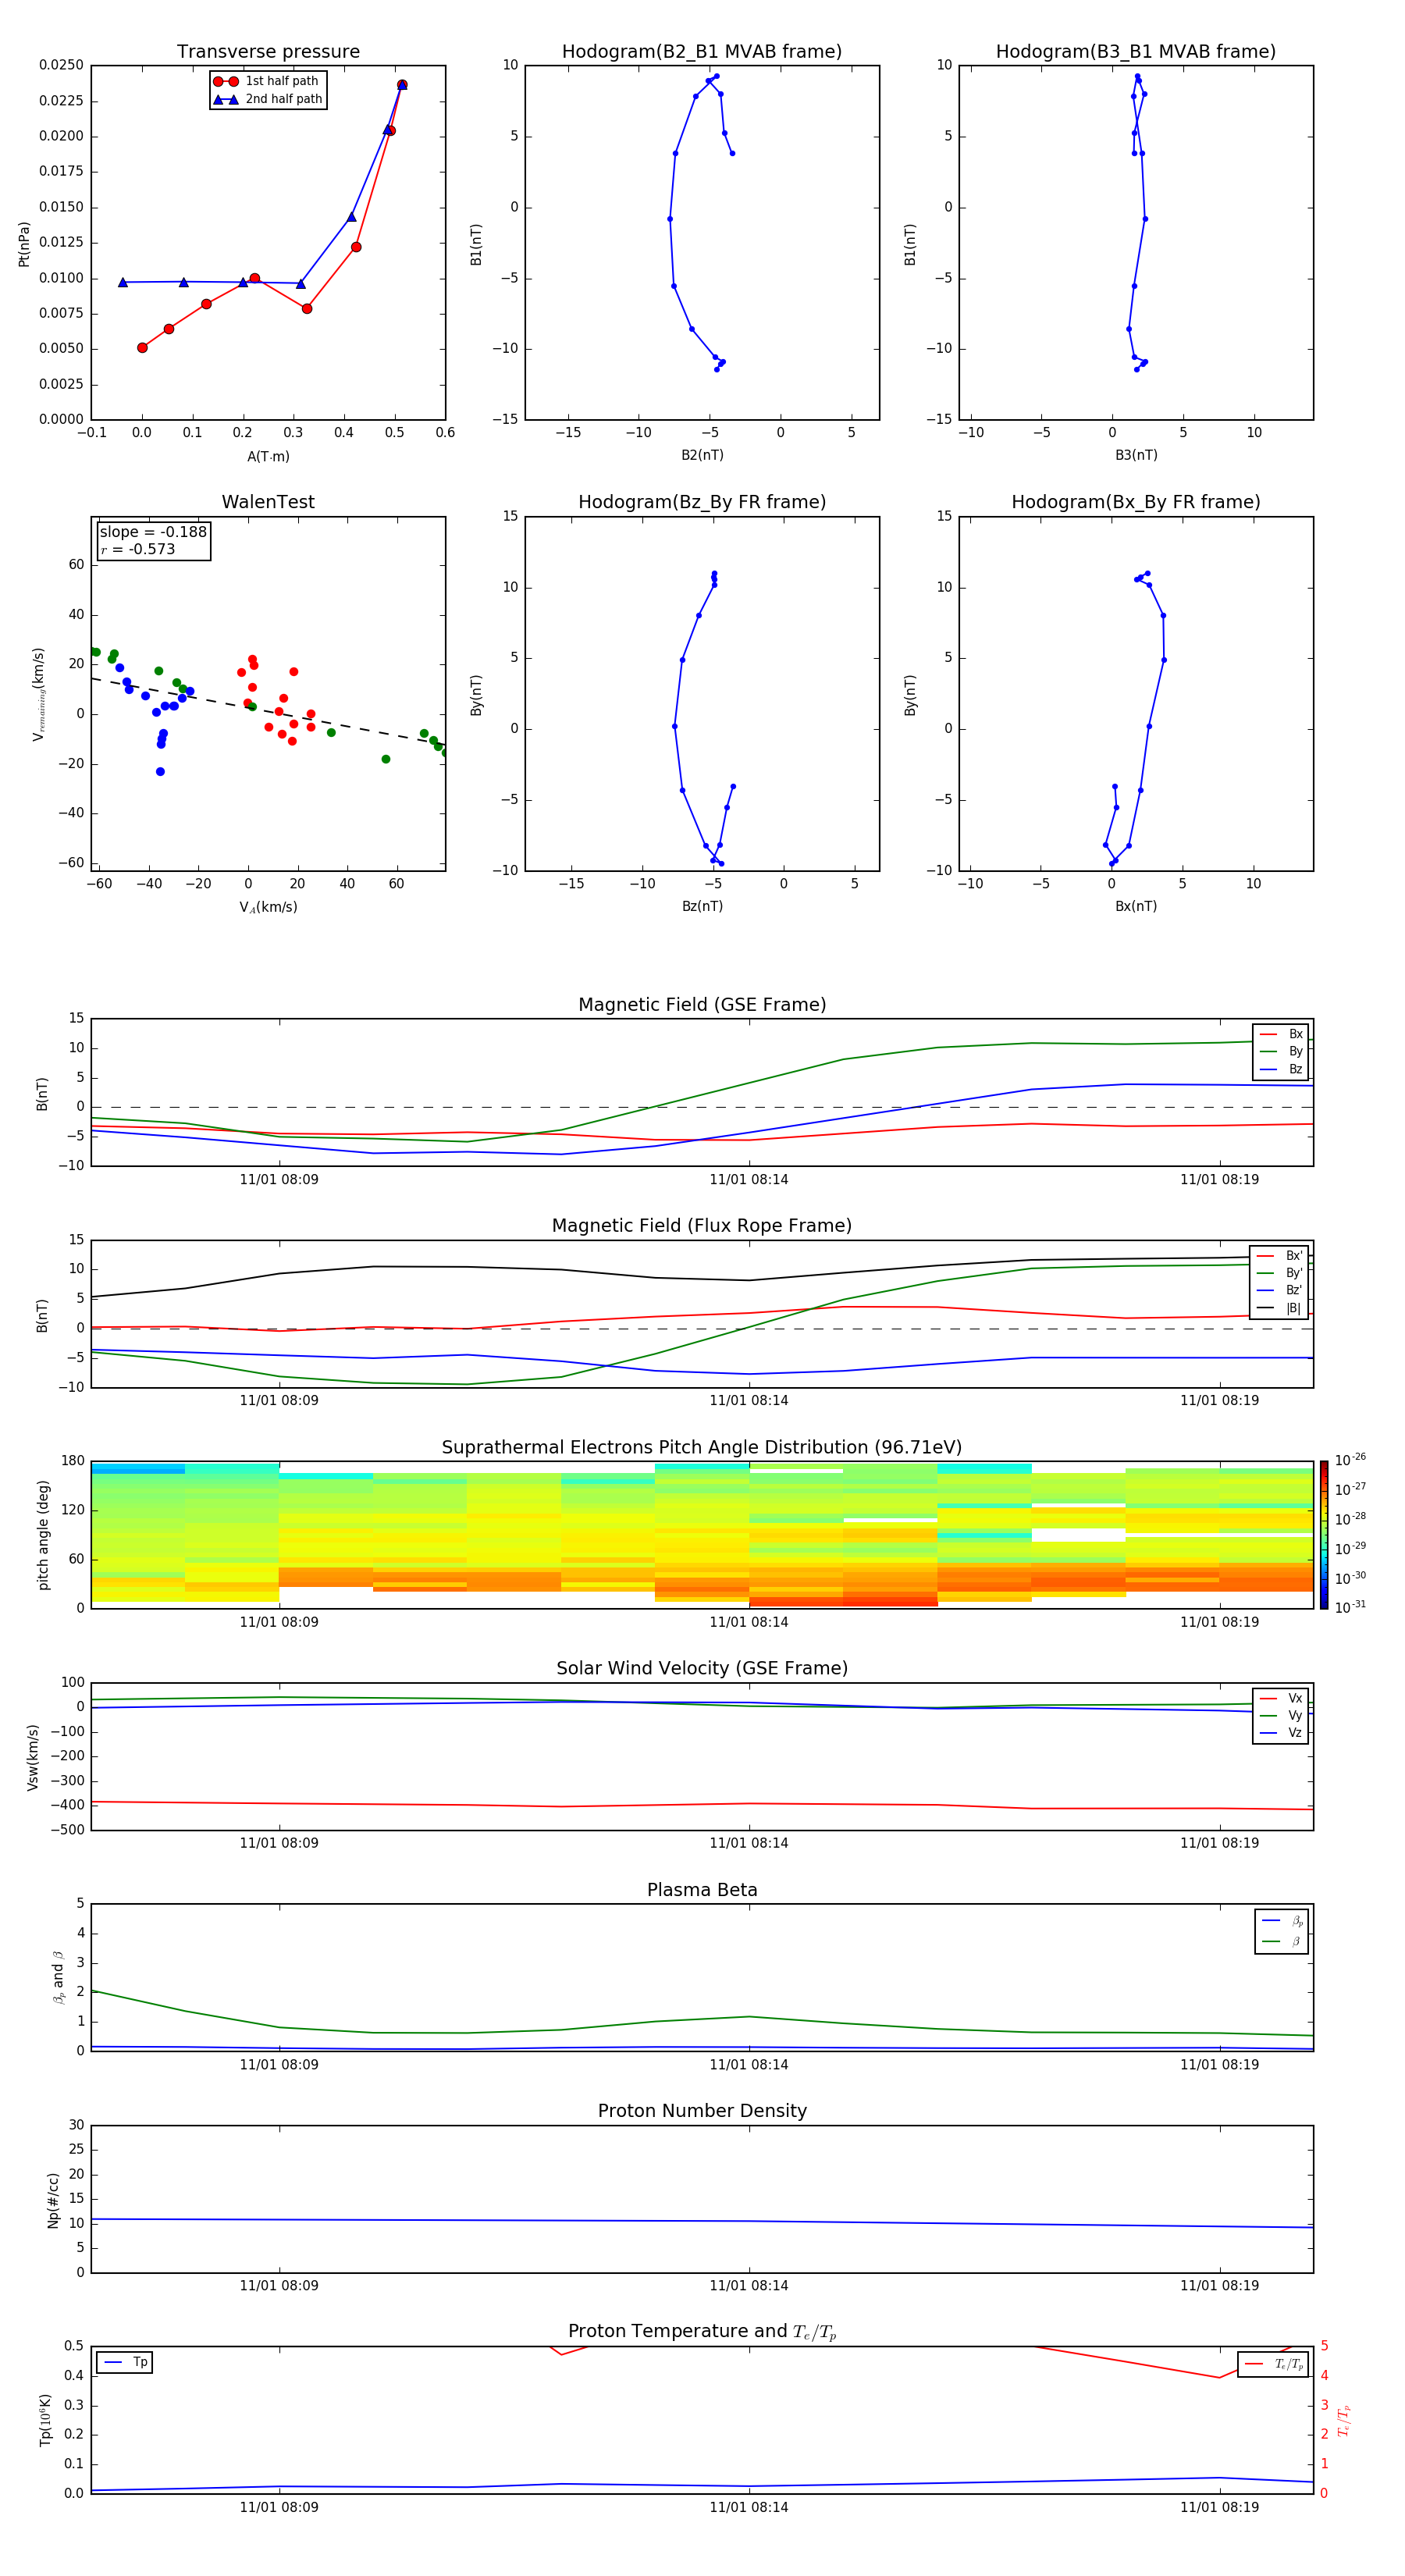
Task: Click the 'Magnetic Field (Flux Rope Frame)' title
Action: pyautogui.click(x=702, y=1226)
